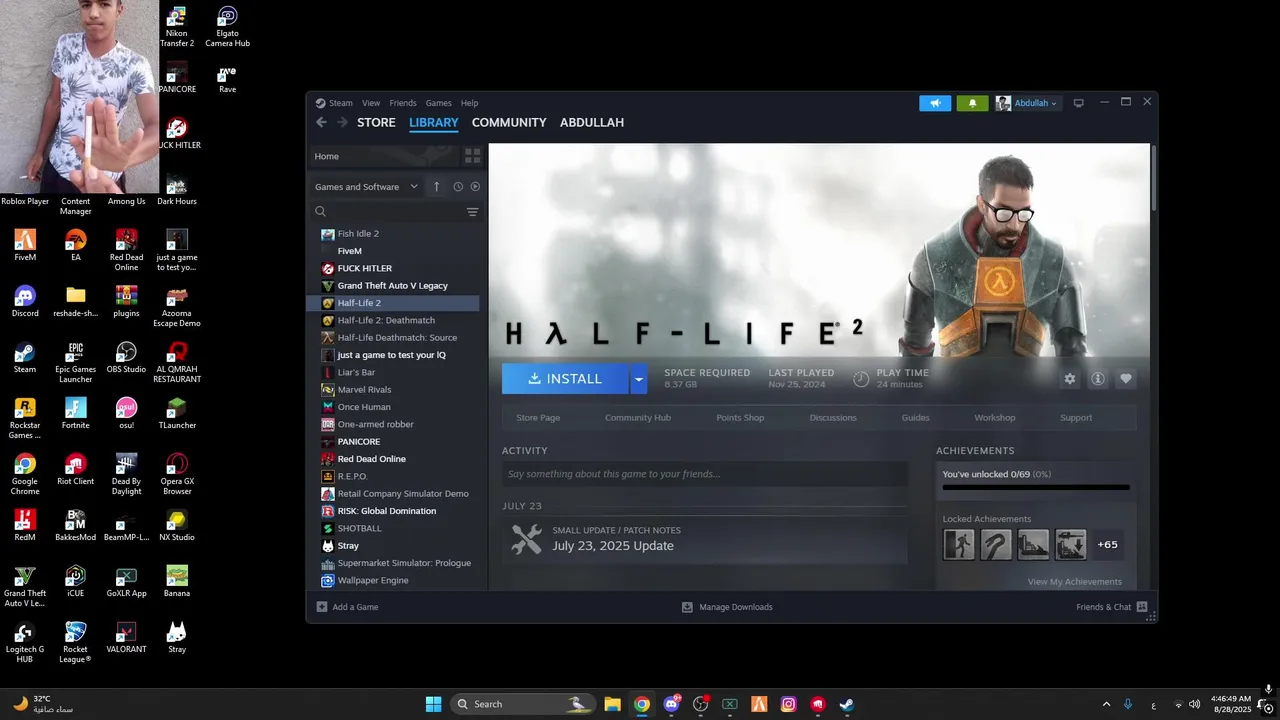Open File Explorer from the taskbar
This screenshot has width=1280, height=720.
click(612, 704)
